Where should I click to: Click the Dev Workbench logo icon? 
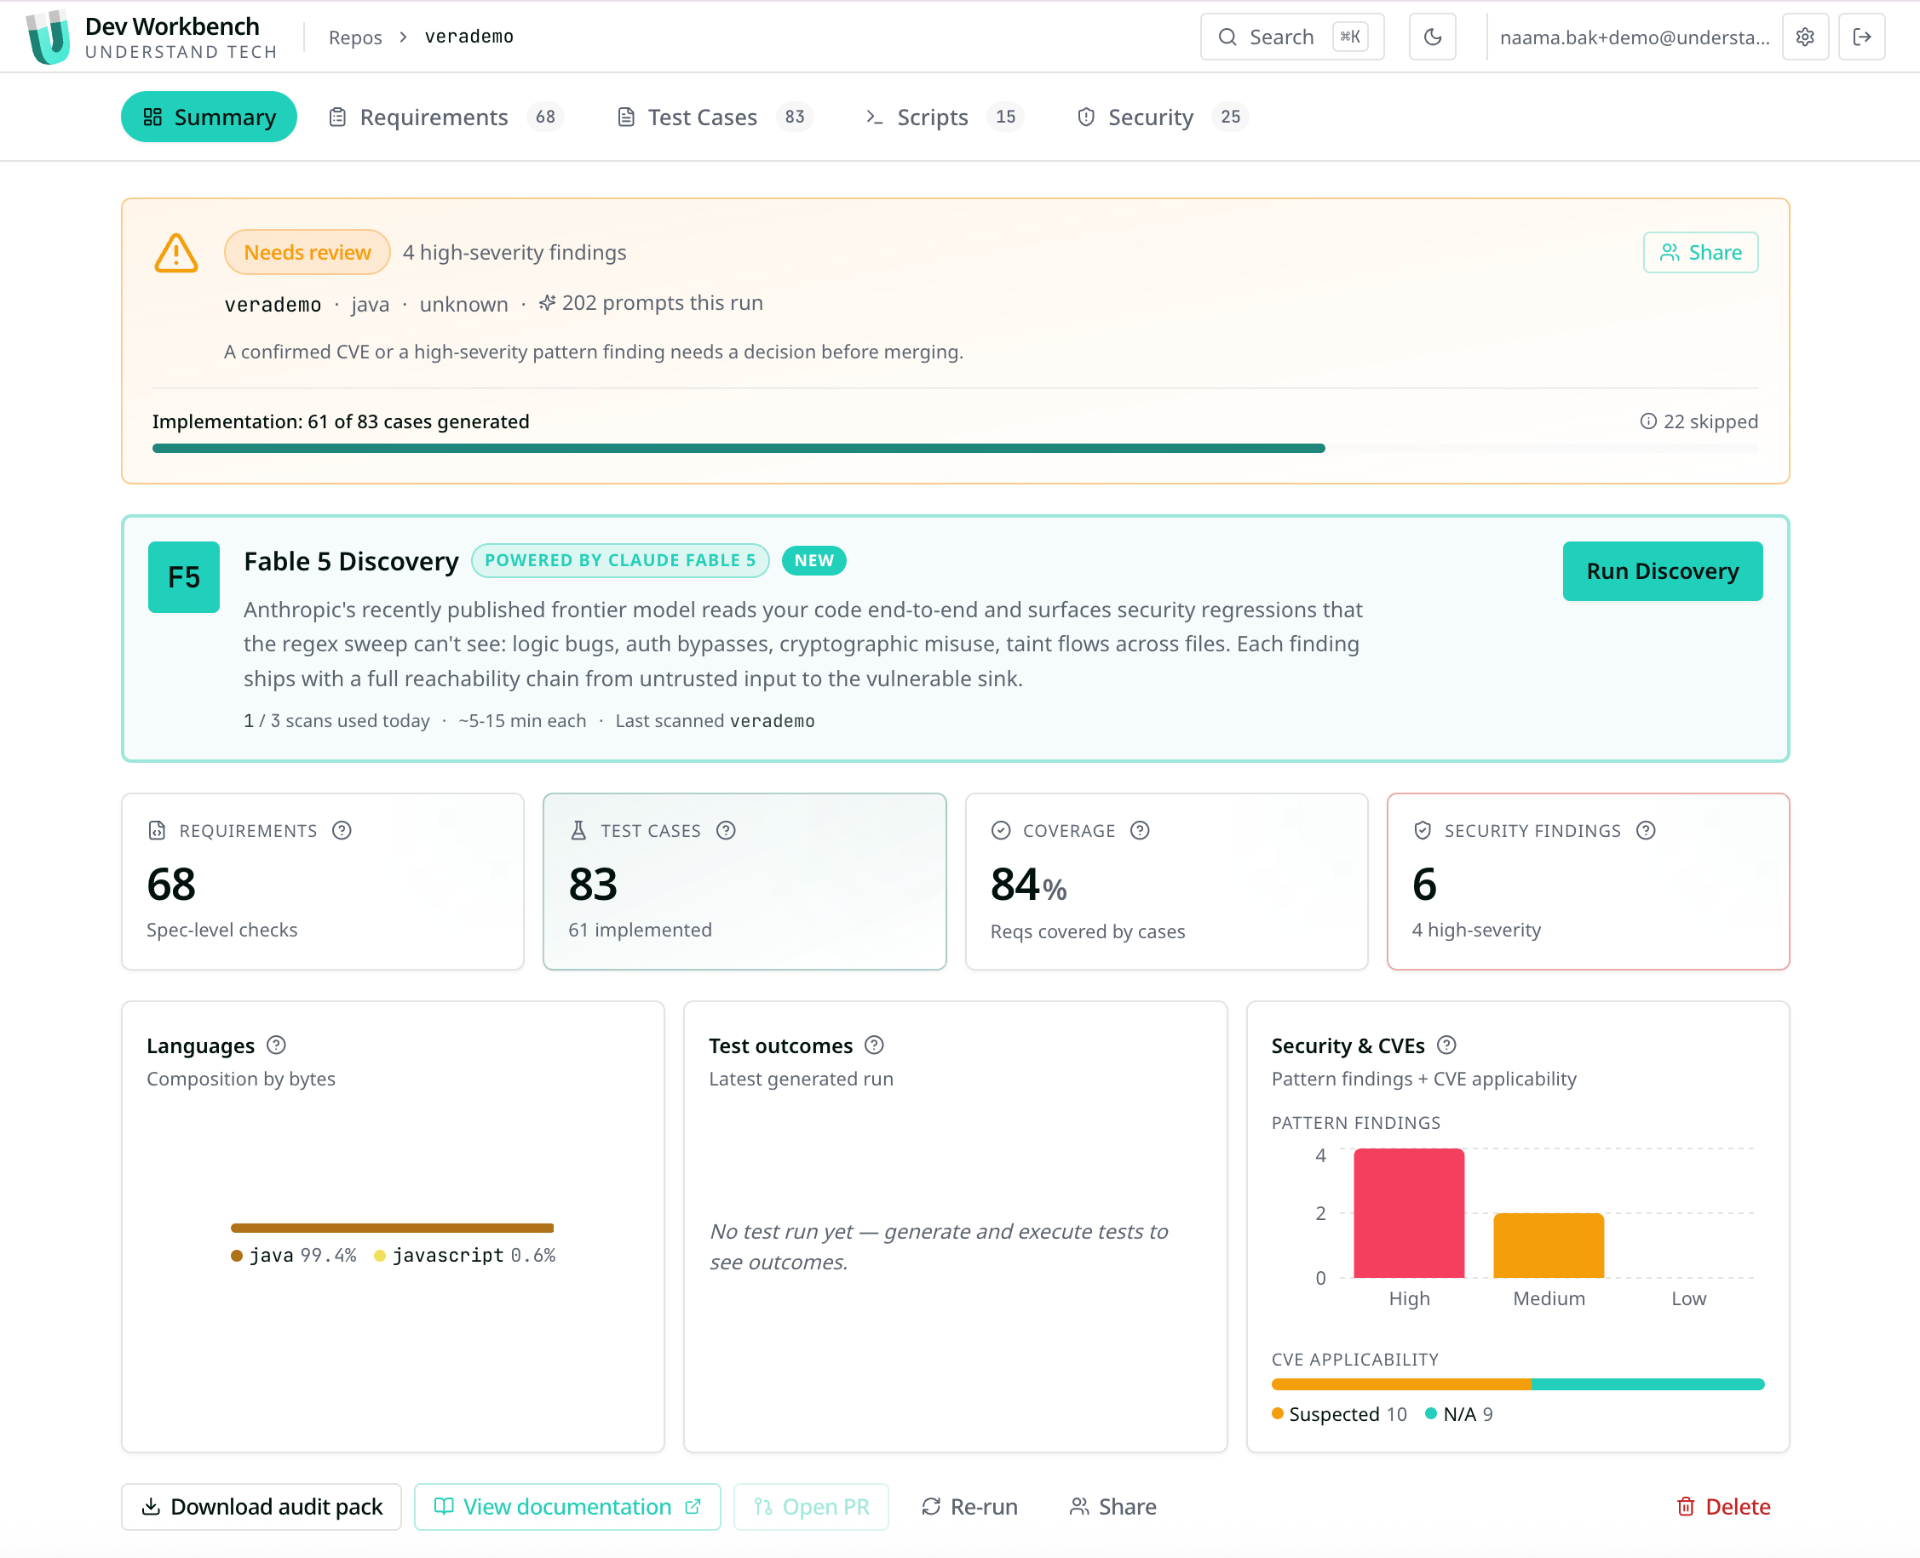click(47, 37)
